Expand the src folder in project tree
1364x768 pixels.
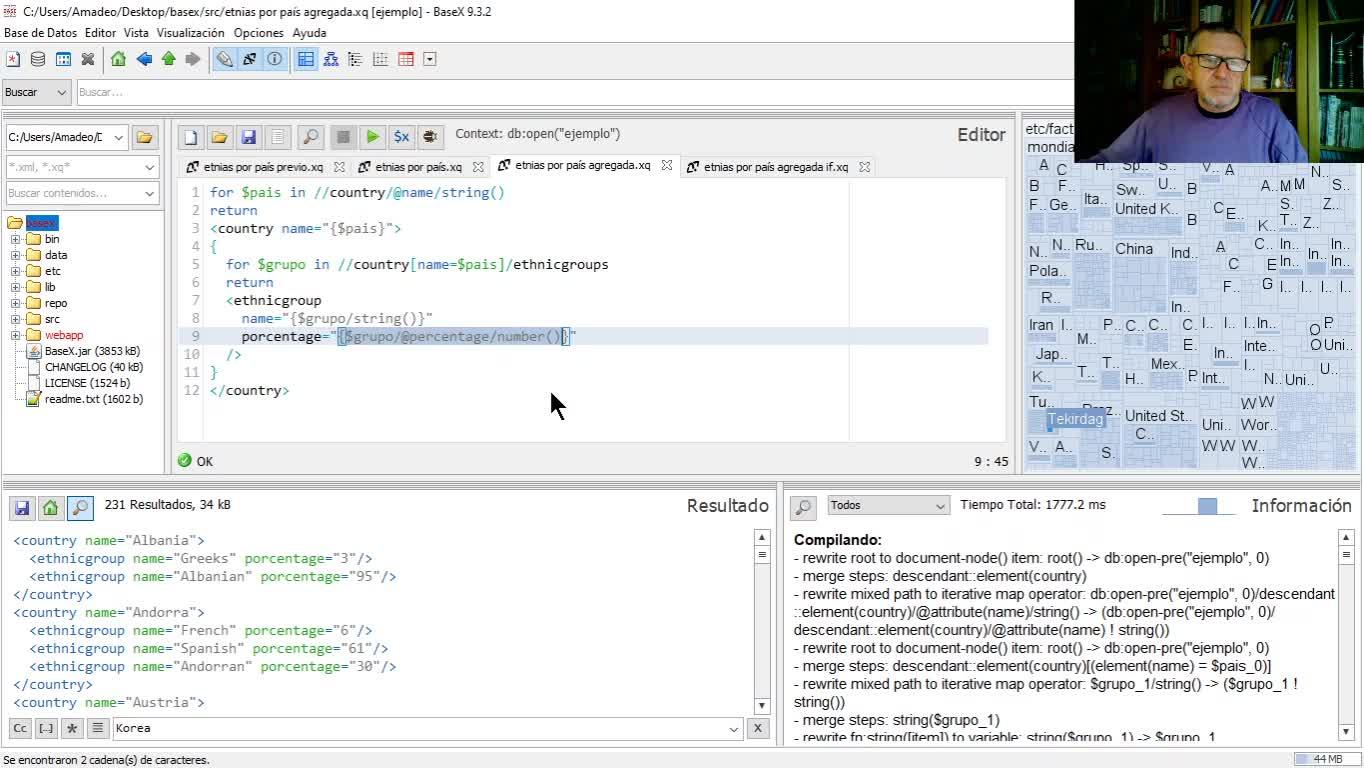point(16,319)
